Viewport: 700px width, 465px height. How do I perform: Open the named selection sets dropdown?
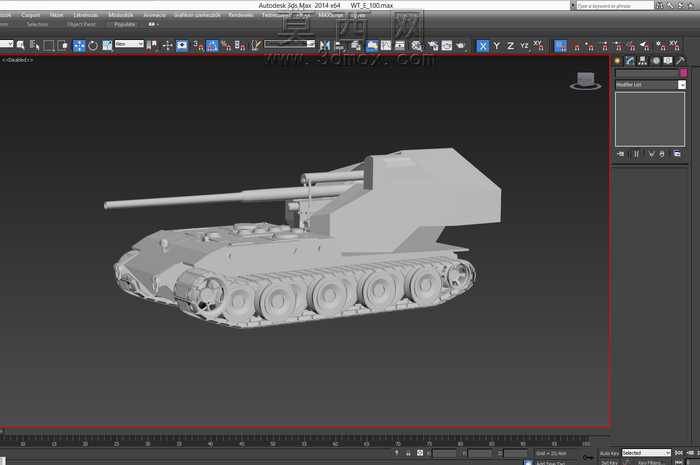tap(289, 44)
